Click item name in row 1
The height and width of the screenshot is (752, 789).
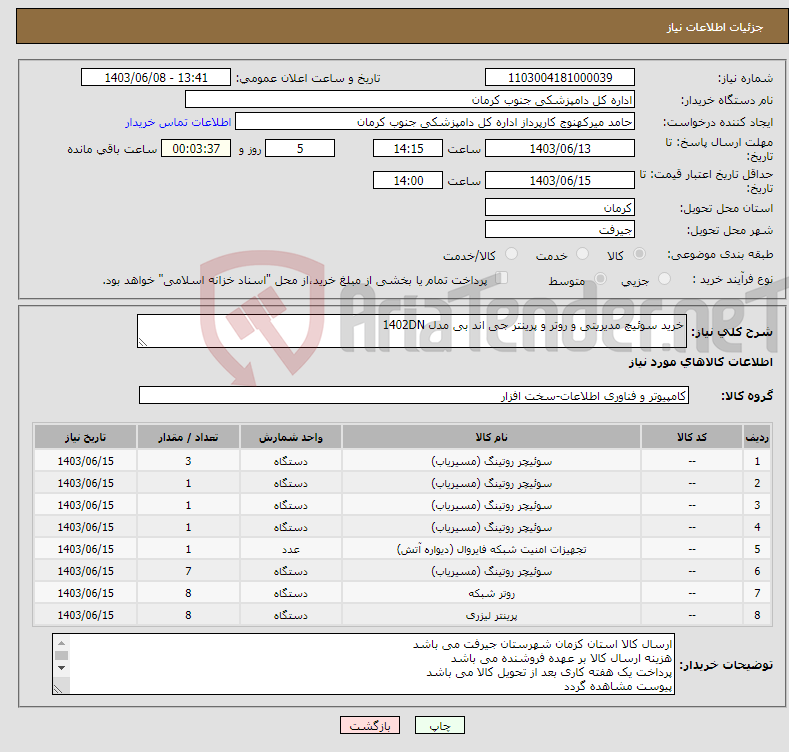point(491,461)
